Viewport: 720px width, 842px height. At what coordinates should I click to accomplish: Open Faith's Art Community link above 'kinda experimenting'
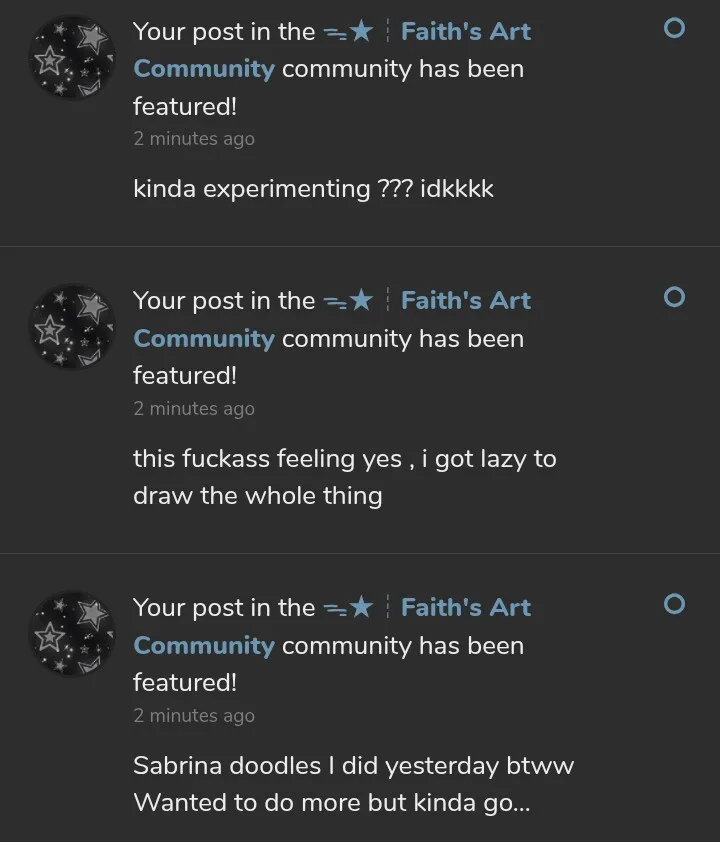[x=465, y=32]
